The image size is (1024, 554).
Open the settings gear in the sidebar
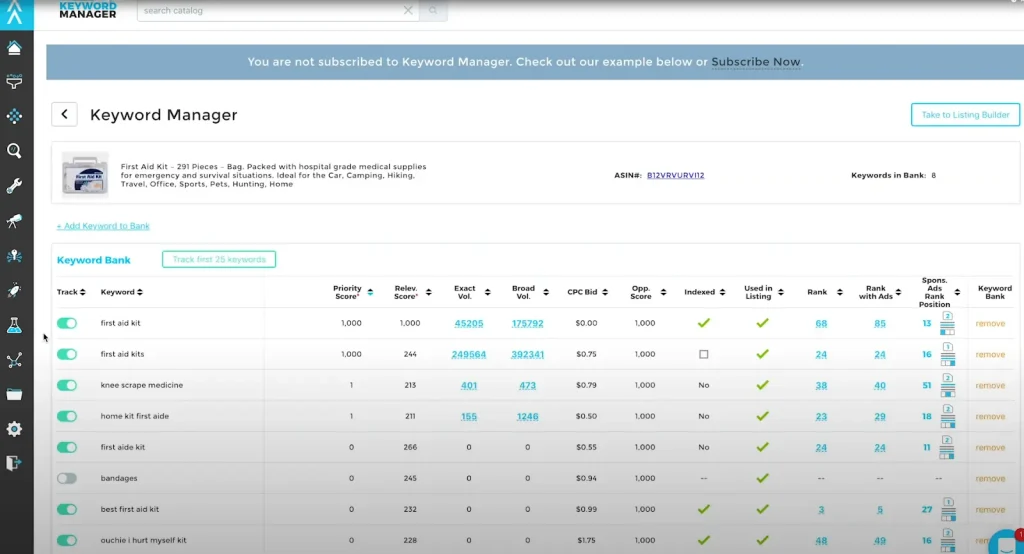(14, 429)
